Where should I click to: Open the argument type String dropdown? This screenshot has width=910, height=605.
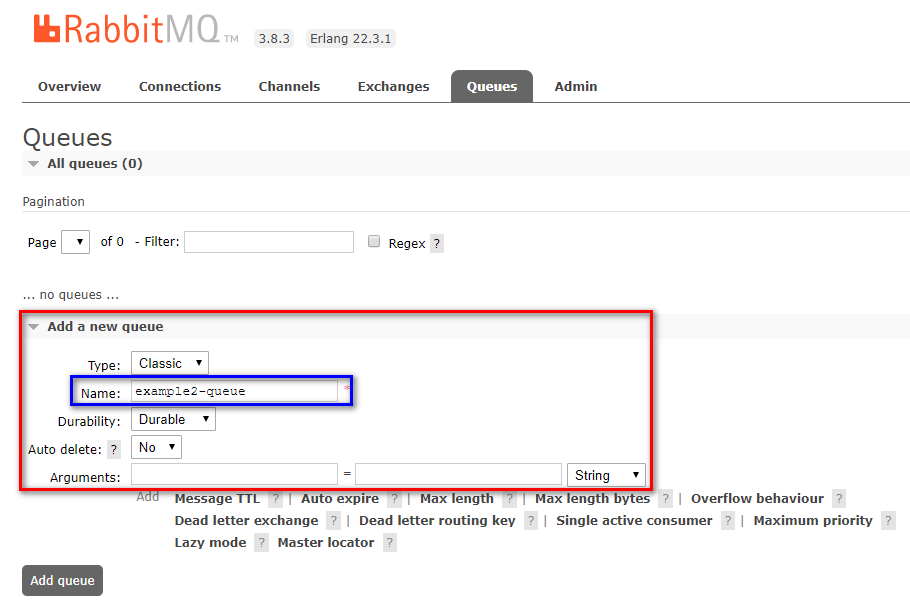606,475
